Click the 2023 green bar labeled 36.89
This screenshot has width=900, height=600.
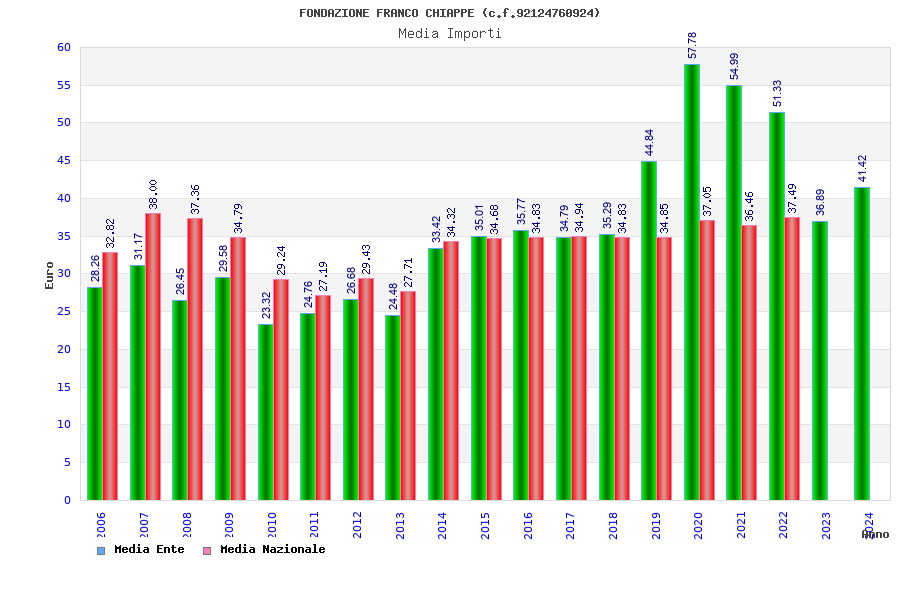pos(820,361)
